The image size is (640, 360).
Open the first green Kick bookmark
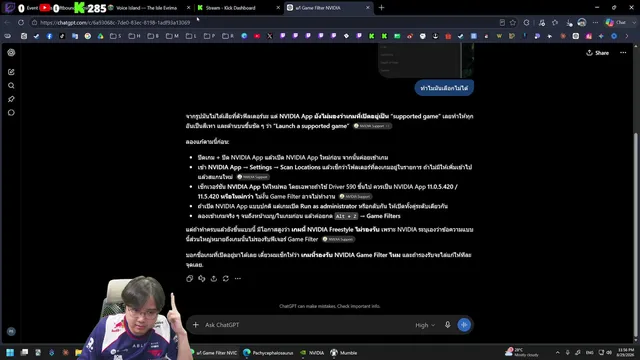(371, 36)
